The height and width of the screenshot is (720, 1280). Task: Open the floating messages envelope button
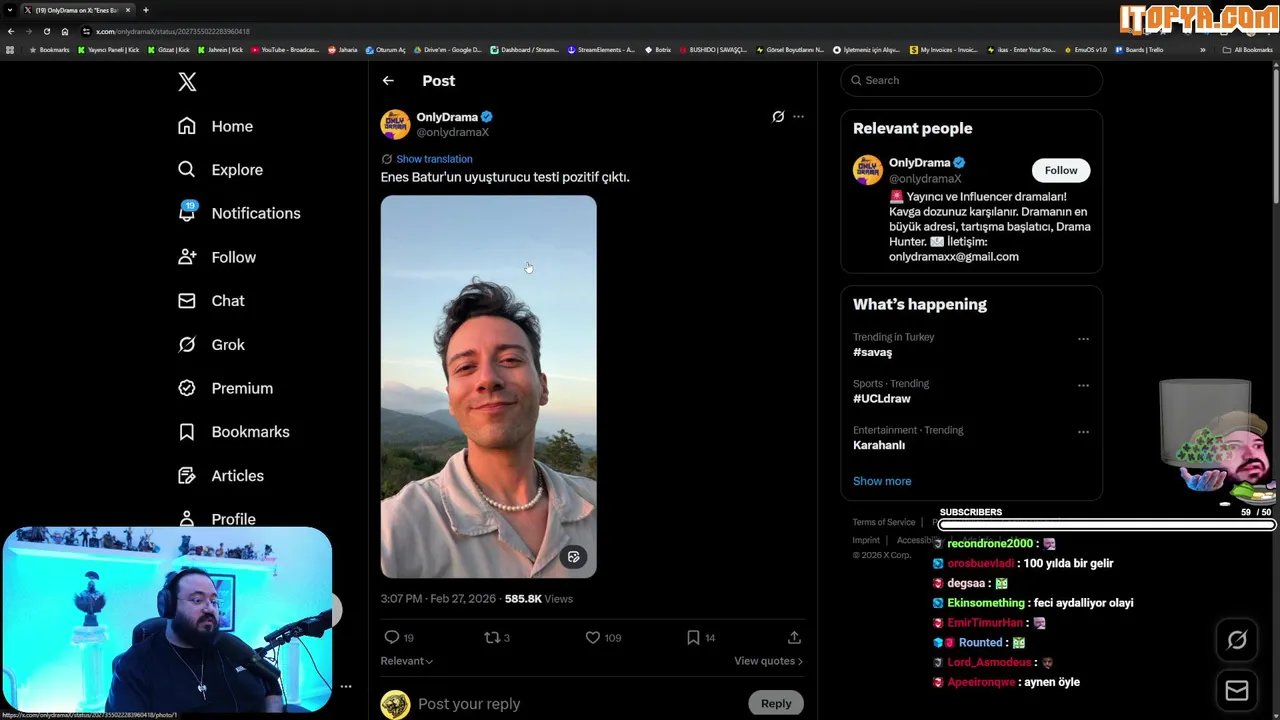(1237, 691)
